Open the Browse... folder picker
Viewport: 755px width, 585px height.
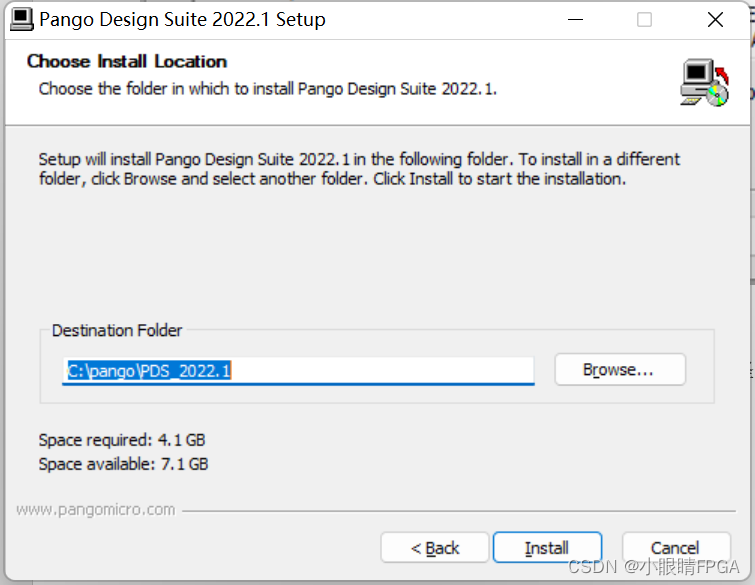tap(620, 369)
